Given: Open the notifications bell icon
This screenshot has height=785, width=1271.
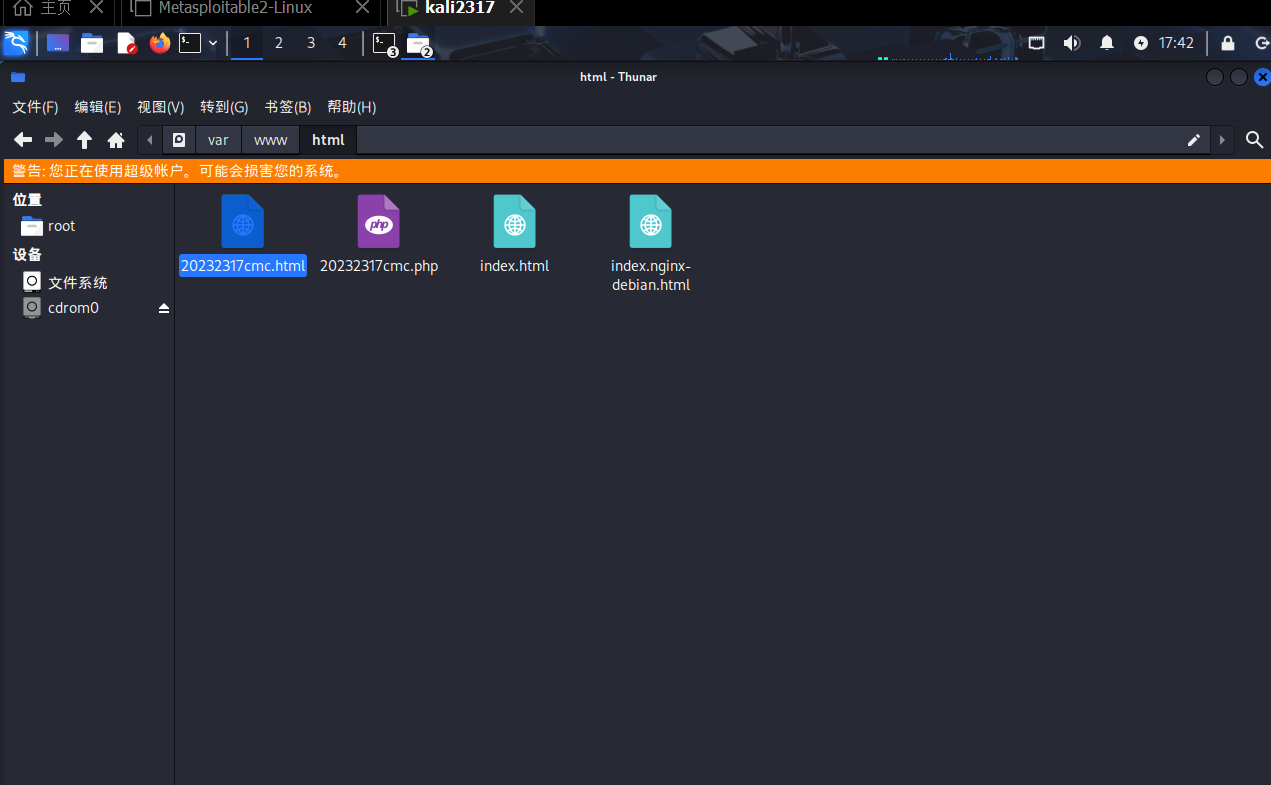Looking at the screenshot, I should (1107, 43).
